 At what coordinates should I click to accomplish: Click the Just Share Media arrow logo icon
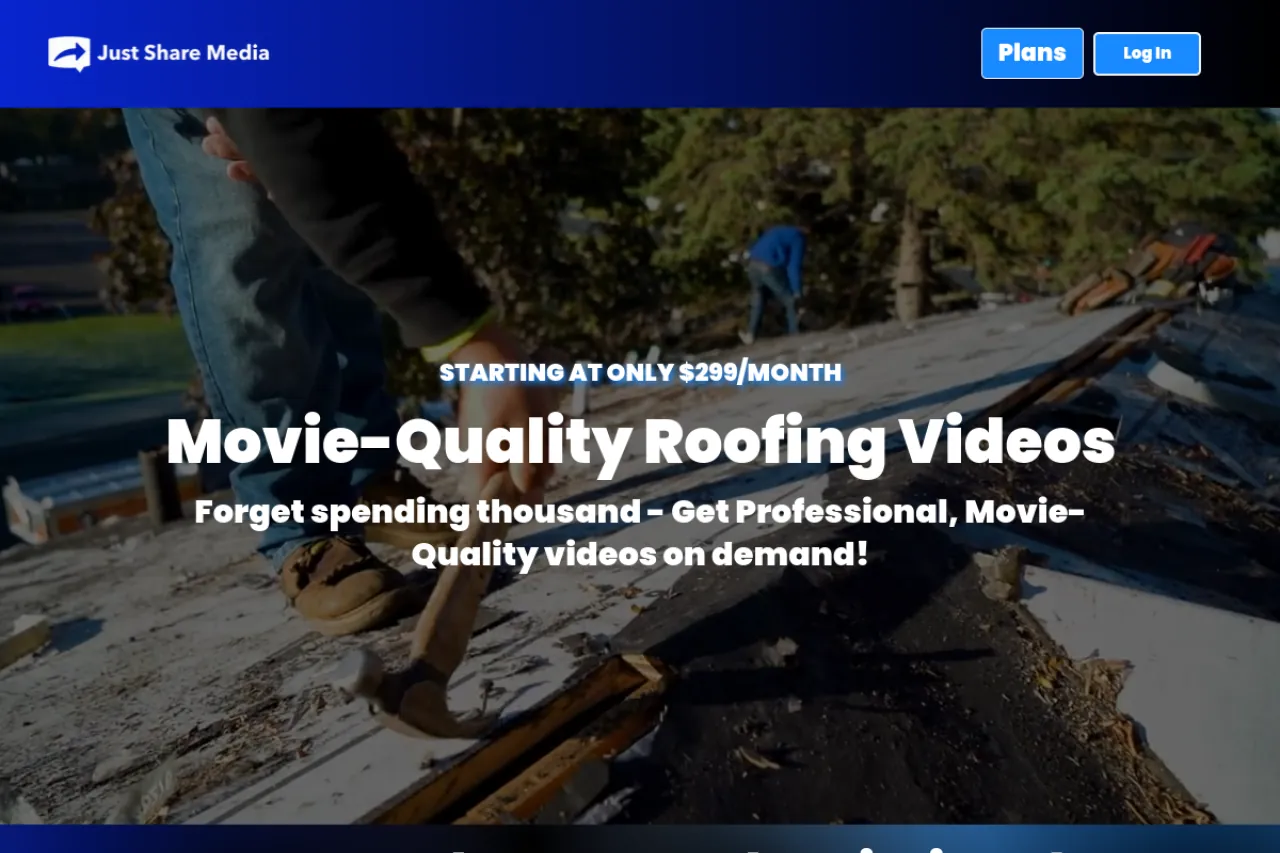coord(69,54)
